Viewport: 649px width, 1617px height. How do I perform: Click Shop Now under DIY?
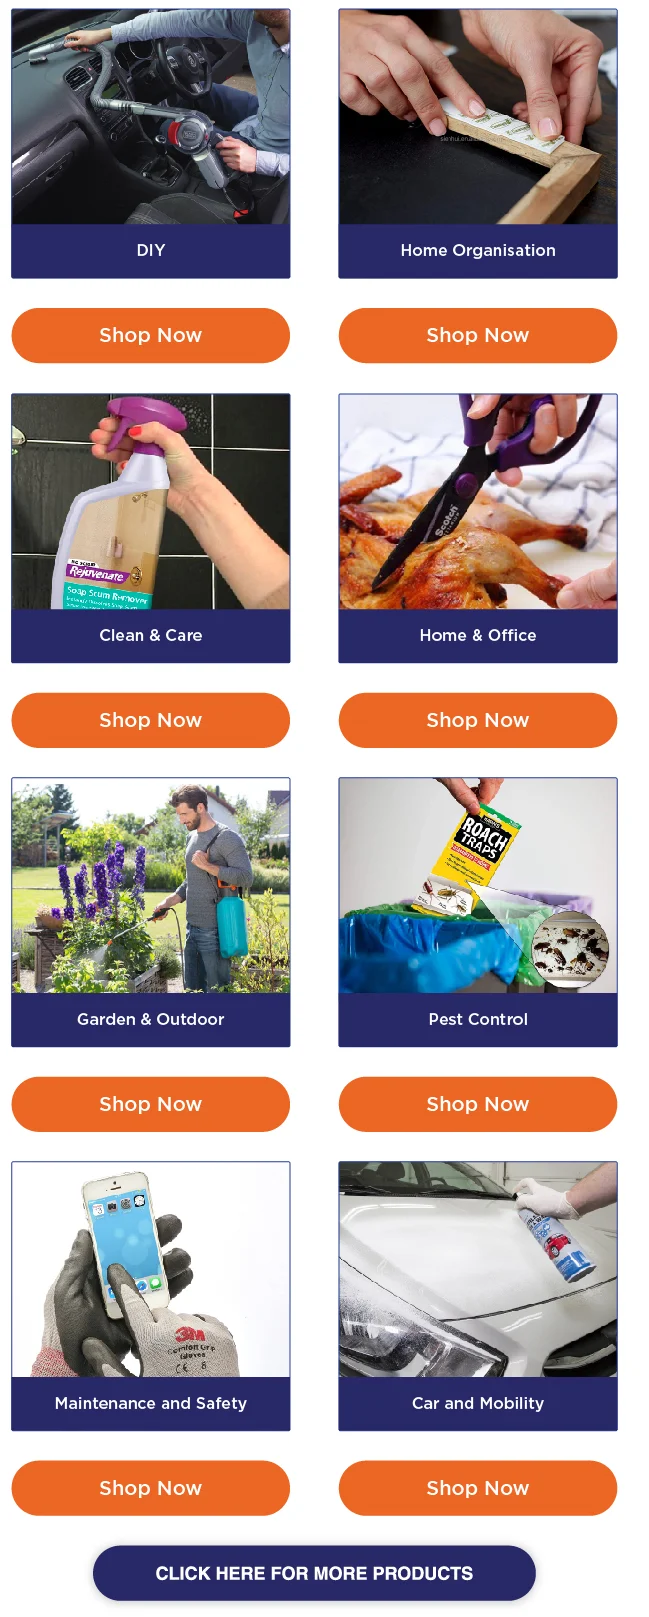(x=151, y=336)
